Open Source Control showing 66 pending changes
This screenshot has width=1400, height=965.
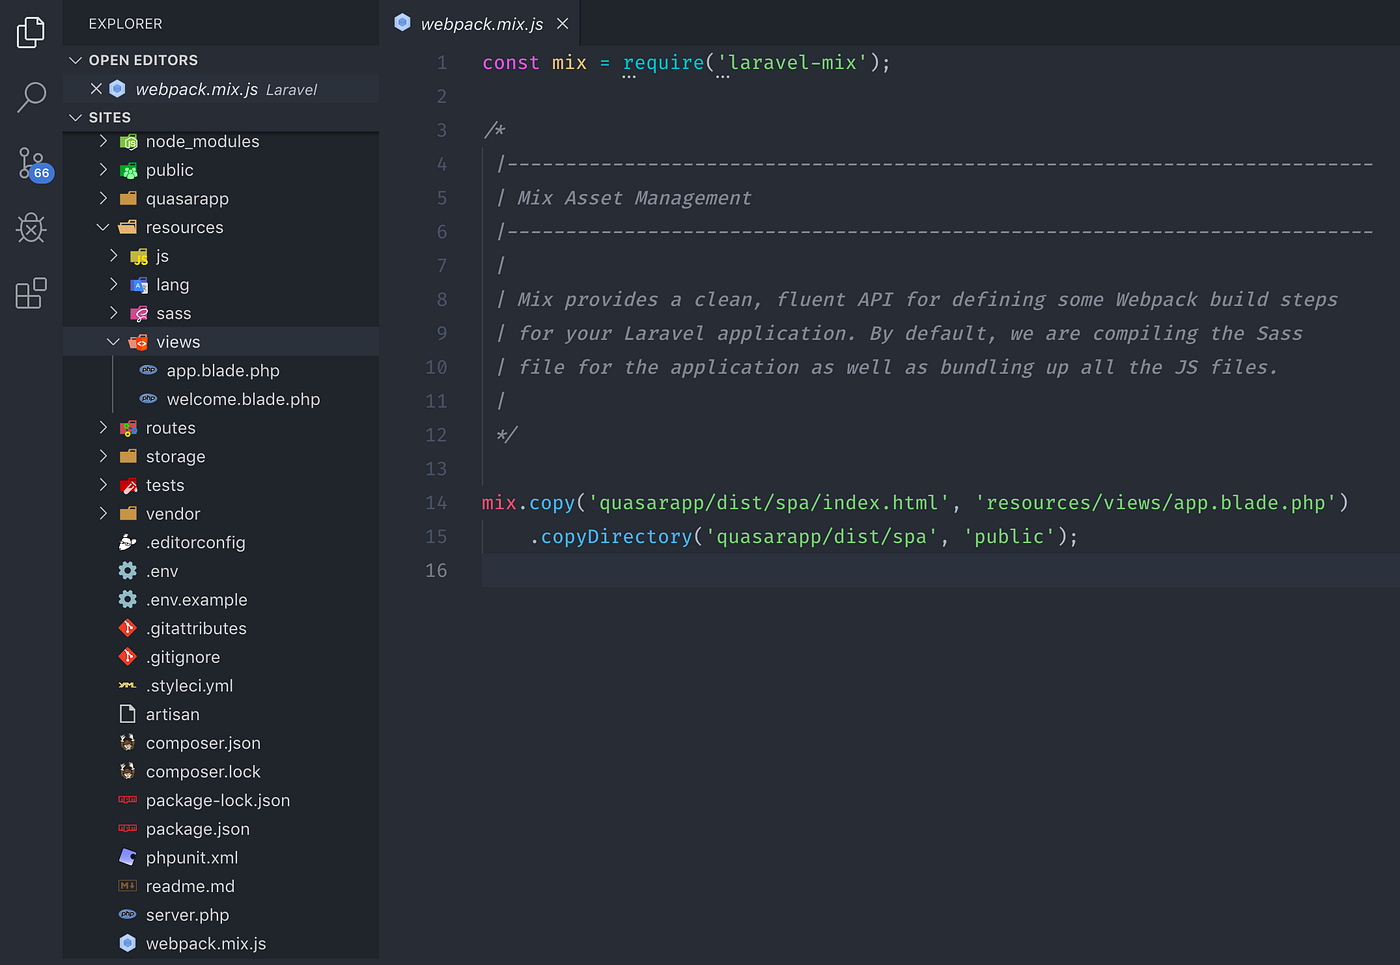(30, 162)
